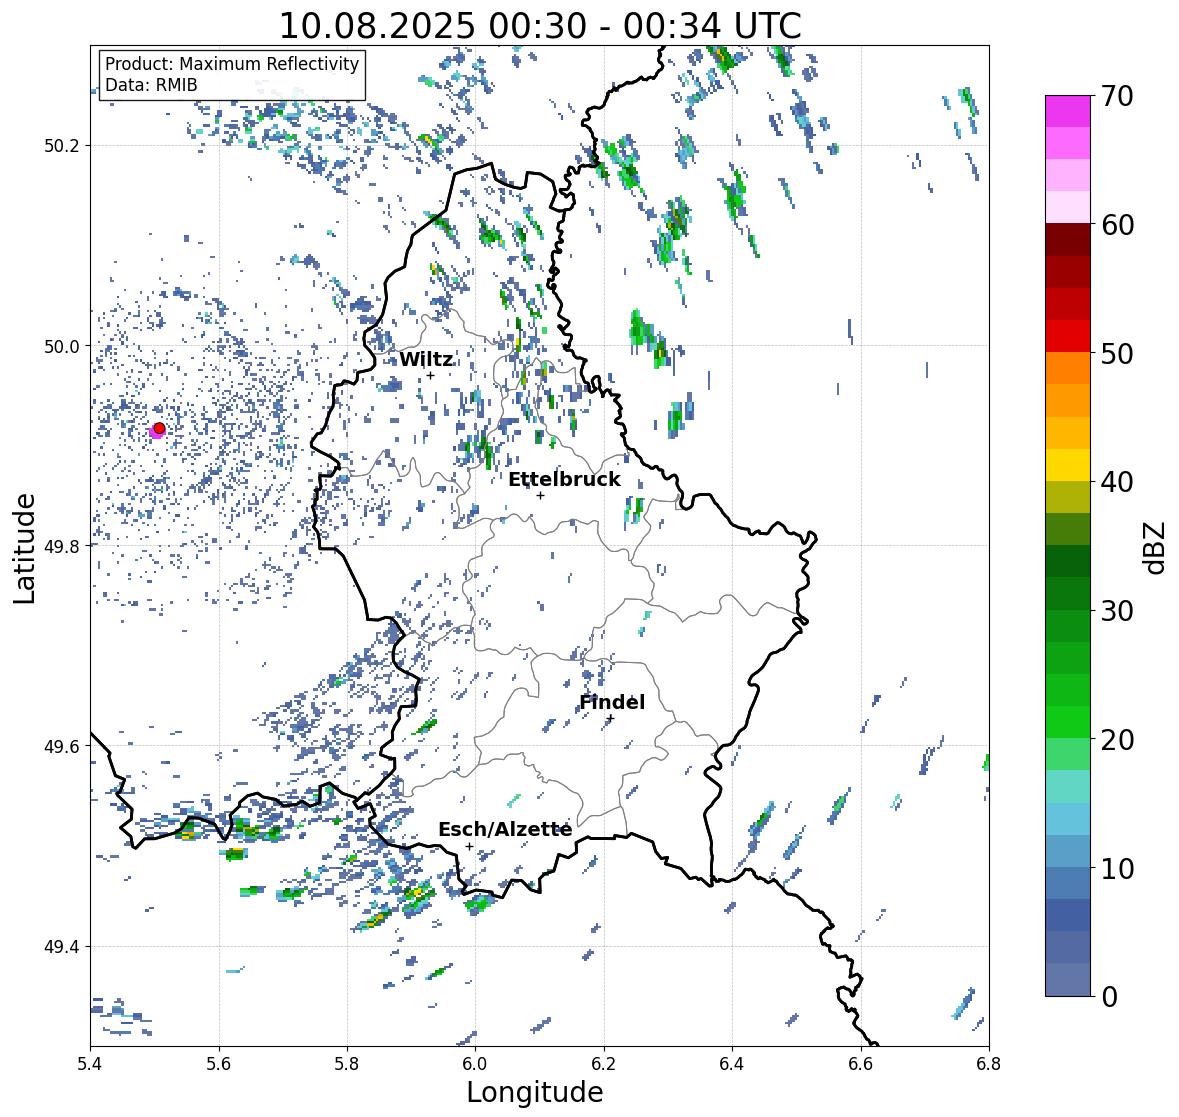Click the dark maroon colorbar swatch below 60
Image resolution: width=1179 pixels, height=1117 pixels.
coord(1068,240)
